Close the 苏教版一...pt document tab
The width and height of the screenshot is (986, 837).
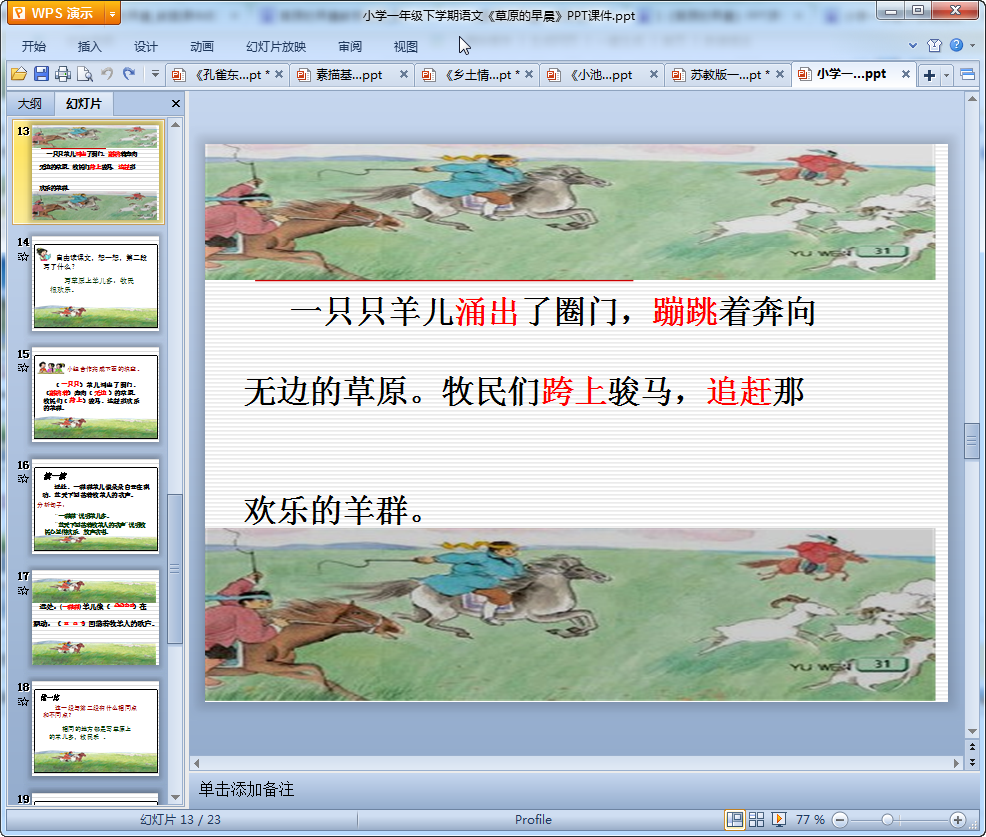pyautogui.click(x=780, y=74)
